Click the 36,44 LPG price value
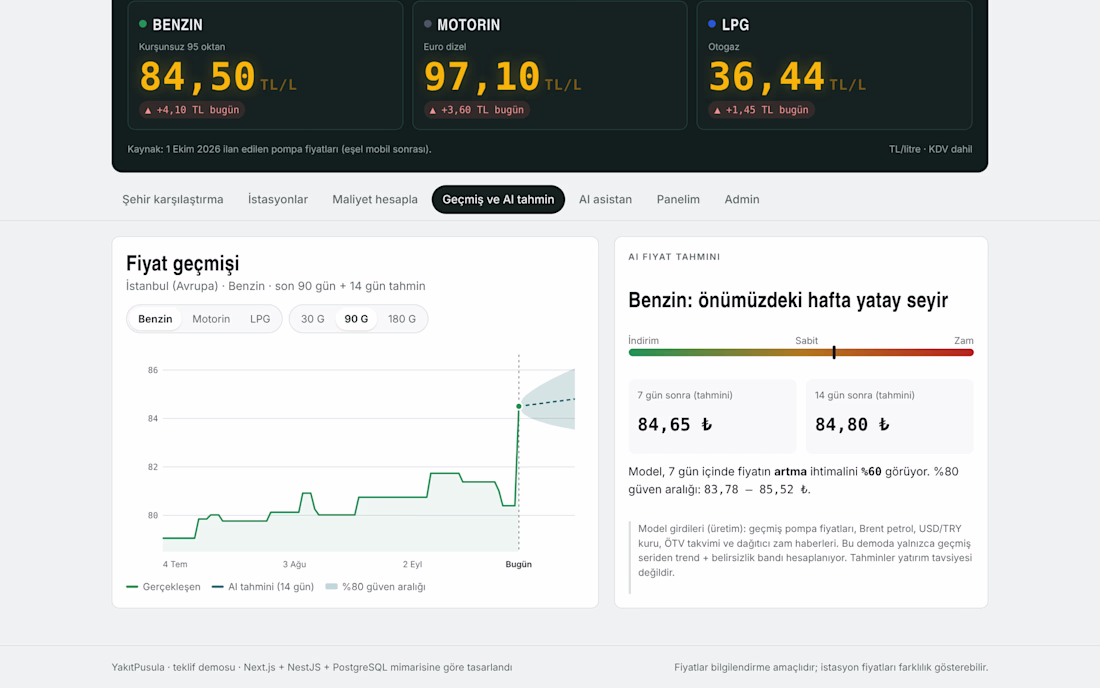This screenshot has height=688, width=1100. [x=766, y=76]
